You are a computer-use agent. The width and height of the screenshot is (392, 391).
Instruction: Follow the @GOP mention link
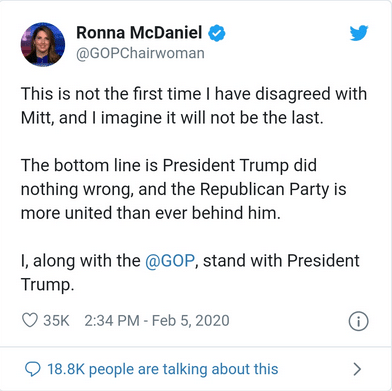tap(170, 260)
